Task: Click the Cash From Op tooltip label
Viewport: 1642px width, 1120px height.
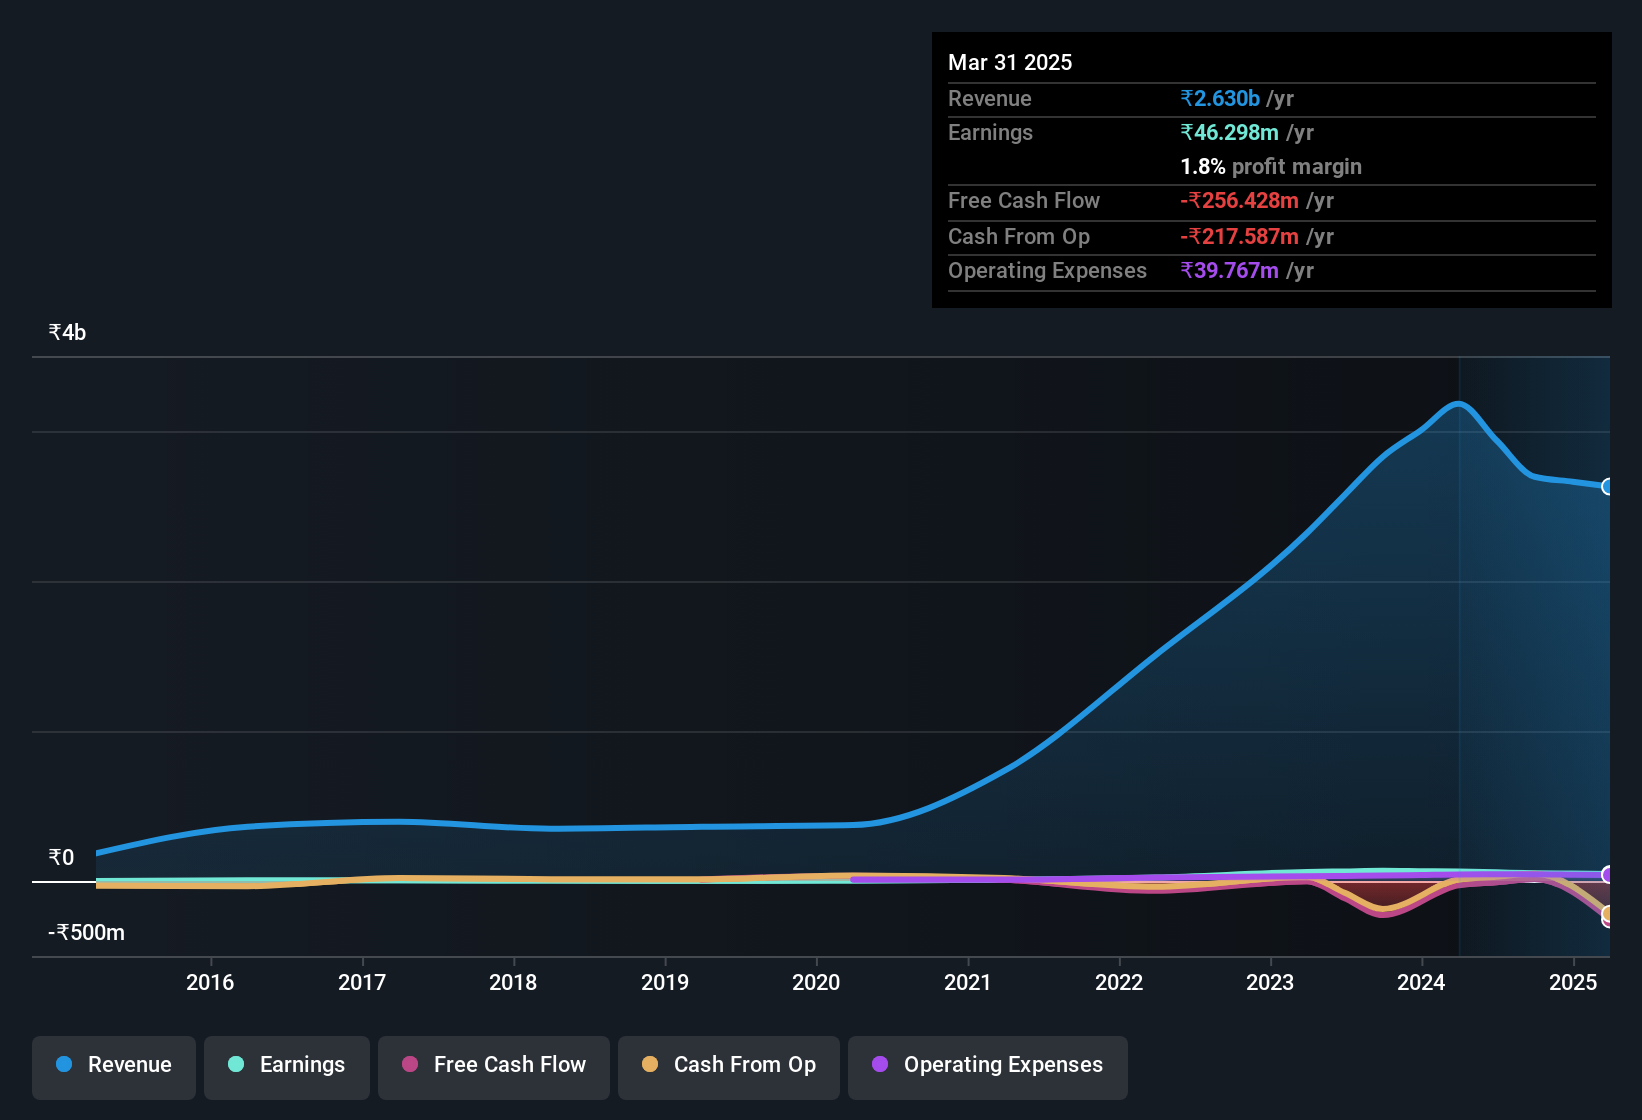Action: pos(1019,236)
